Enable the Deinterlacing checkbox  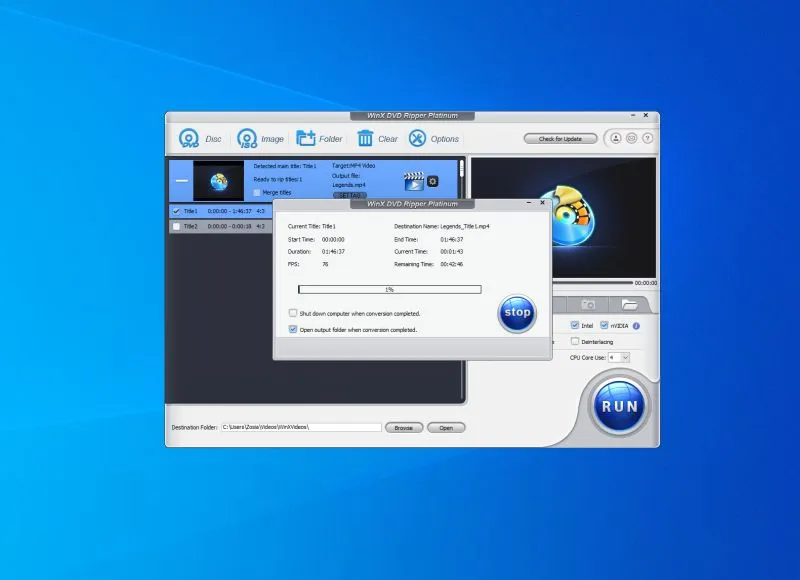tap(574, 341)
